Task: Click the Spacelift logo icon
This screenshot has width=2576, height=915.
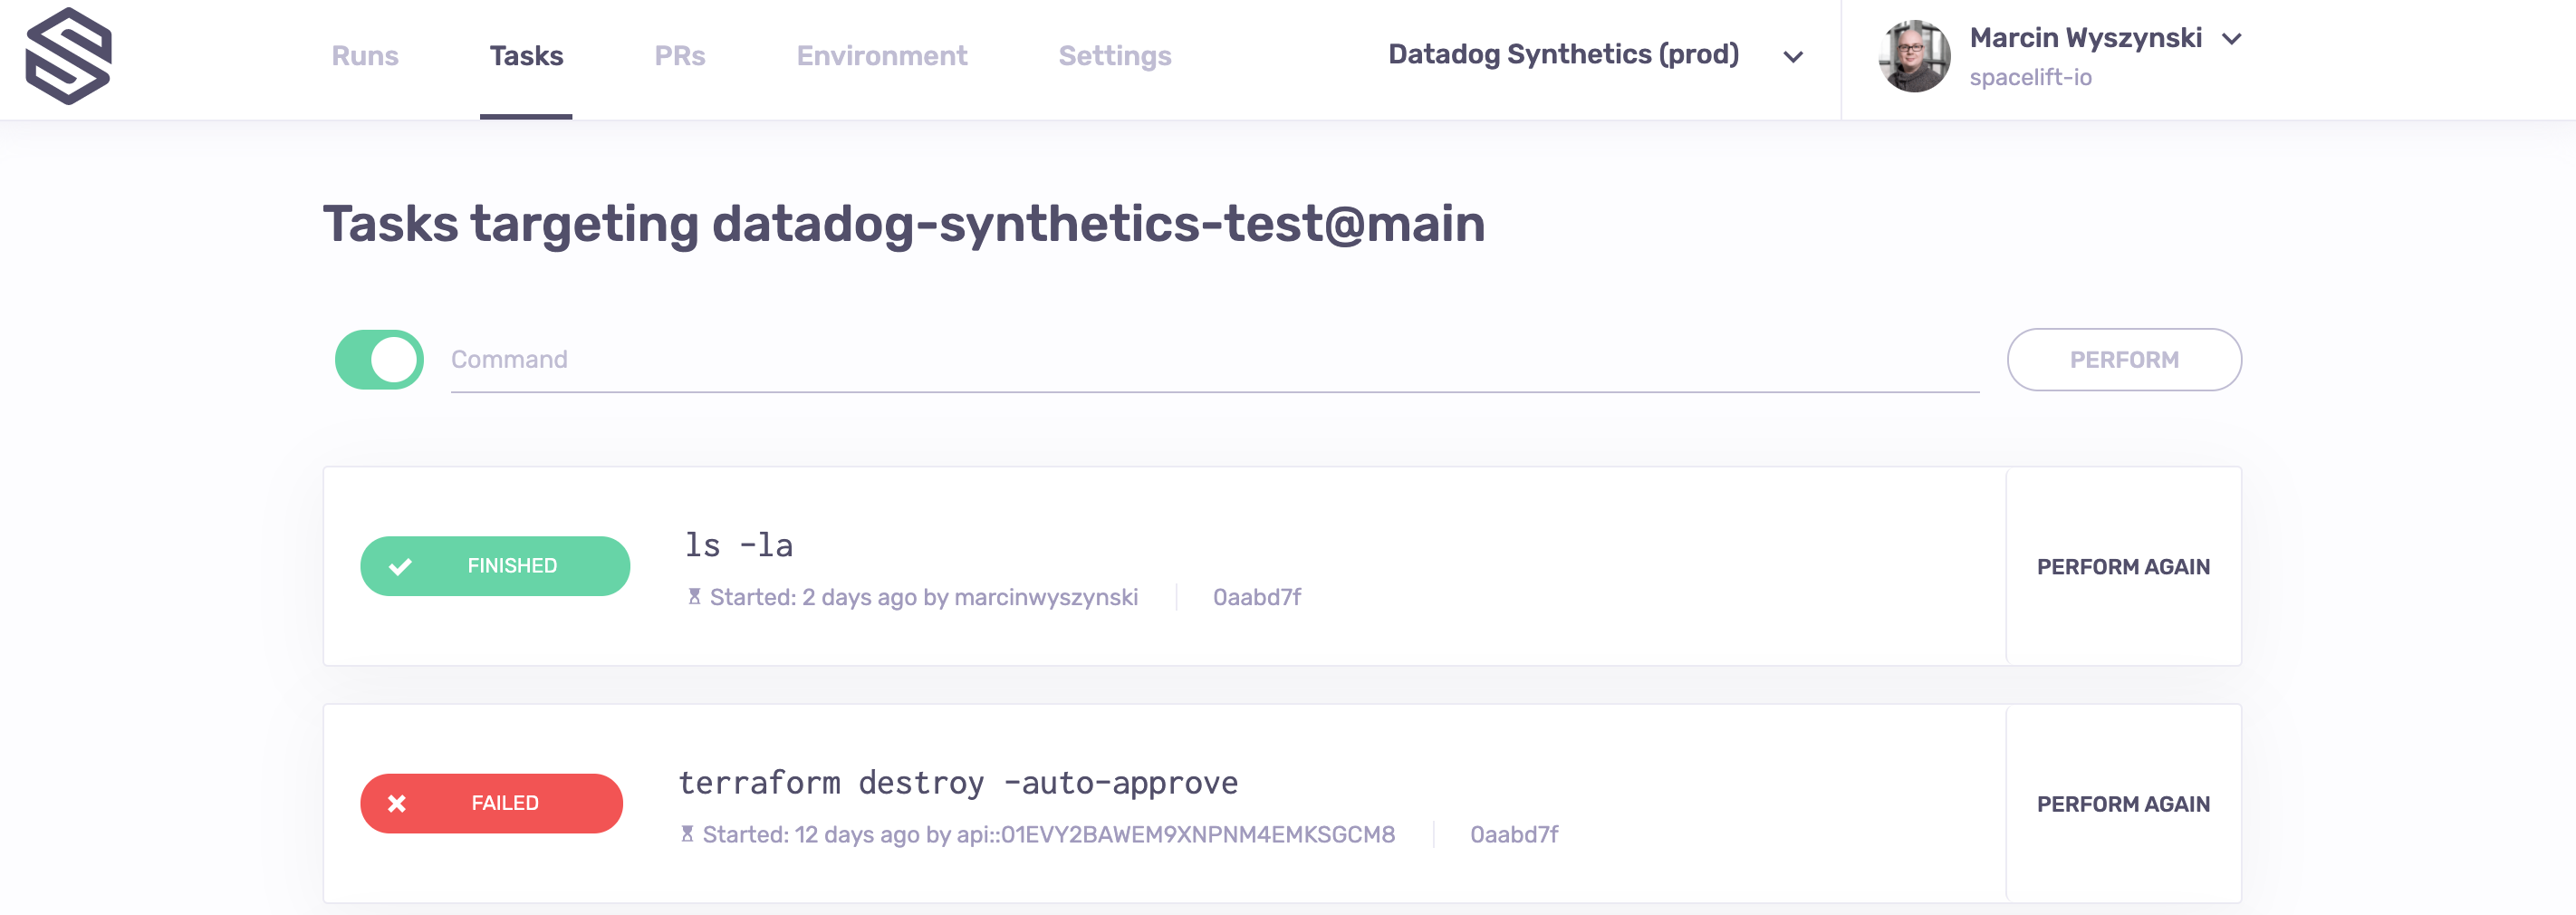Action: click(68, 56)
